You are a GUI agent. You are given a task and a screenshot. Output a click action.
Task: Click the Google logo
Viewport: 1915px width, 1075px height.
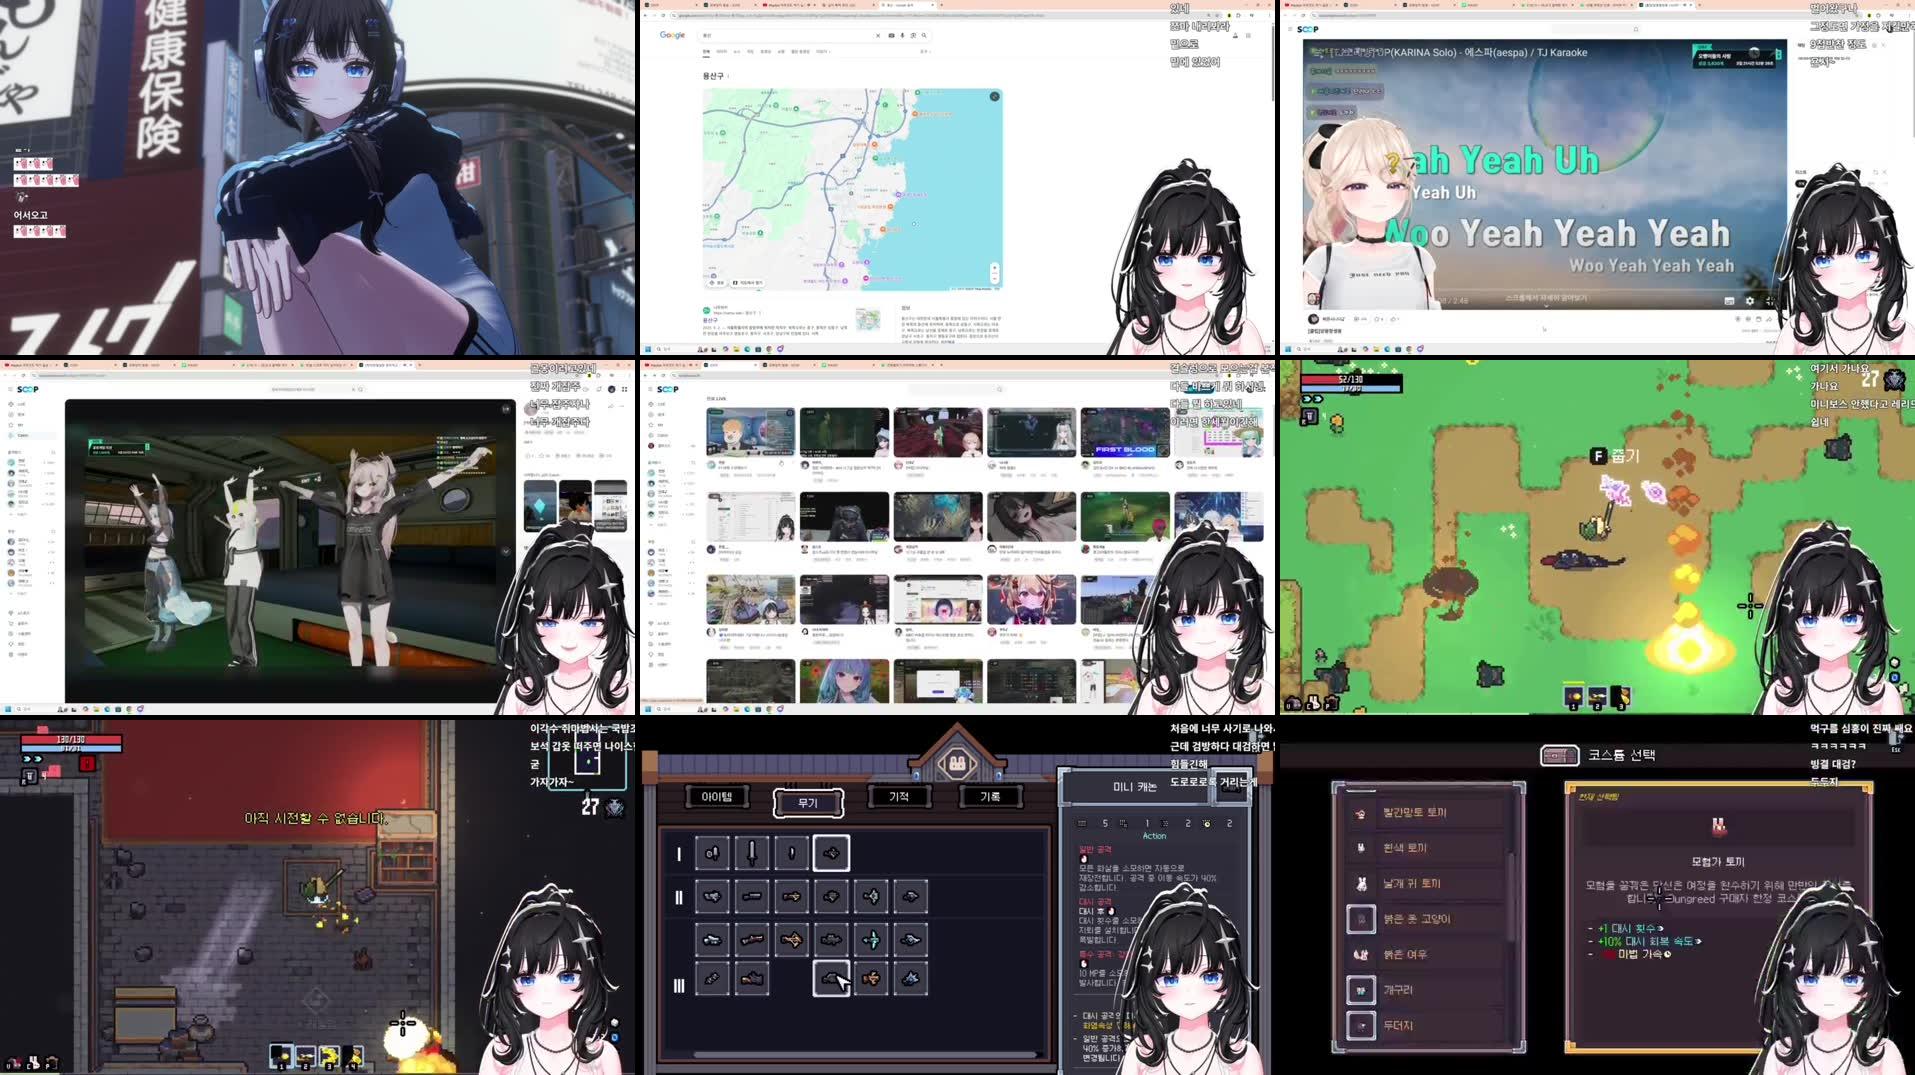pyautogui.click(x=672, y=35)
